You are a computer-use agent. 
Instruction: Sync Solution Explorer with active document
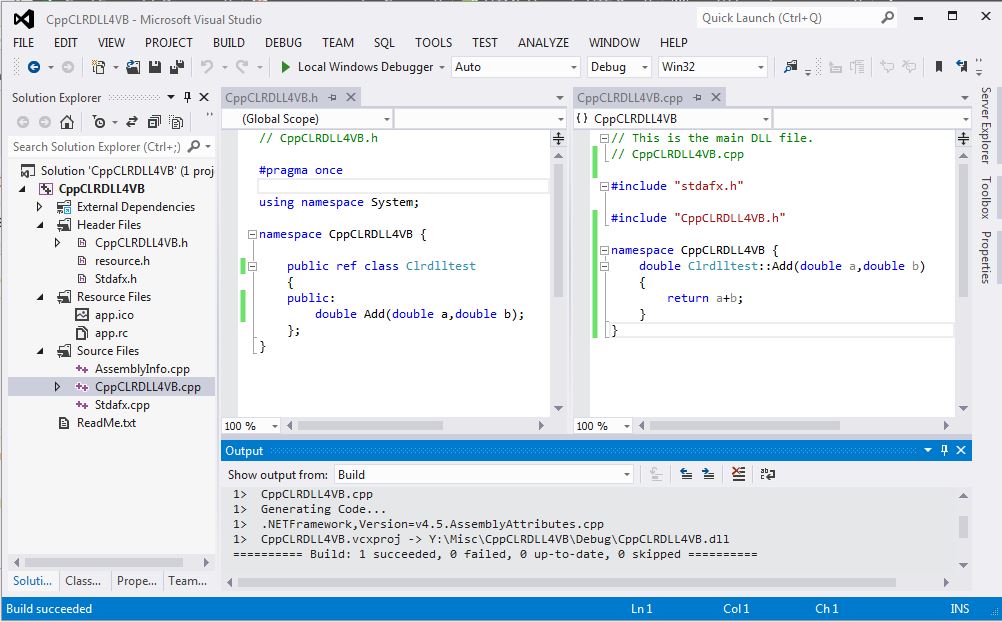132,120
